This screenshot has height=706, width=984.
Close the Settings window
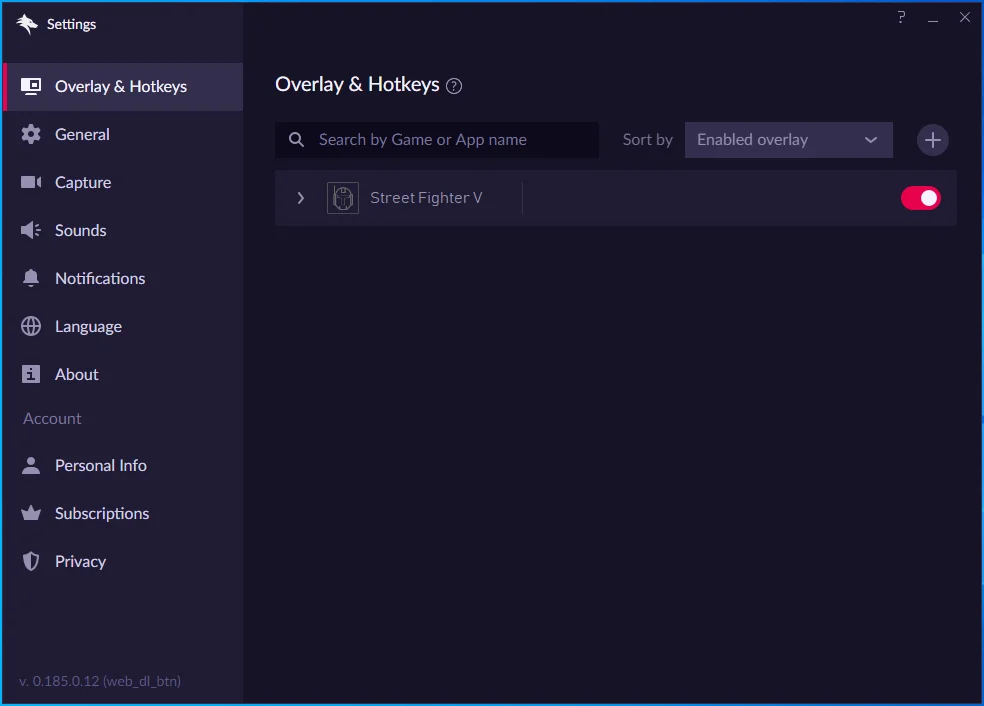(965, 17)
